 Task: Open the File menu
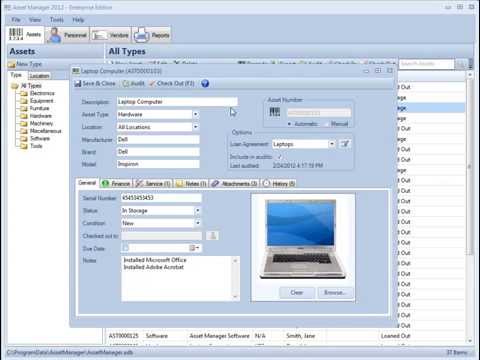[16, 20]
